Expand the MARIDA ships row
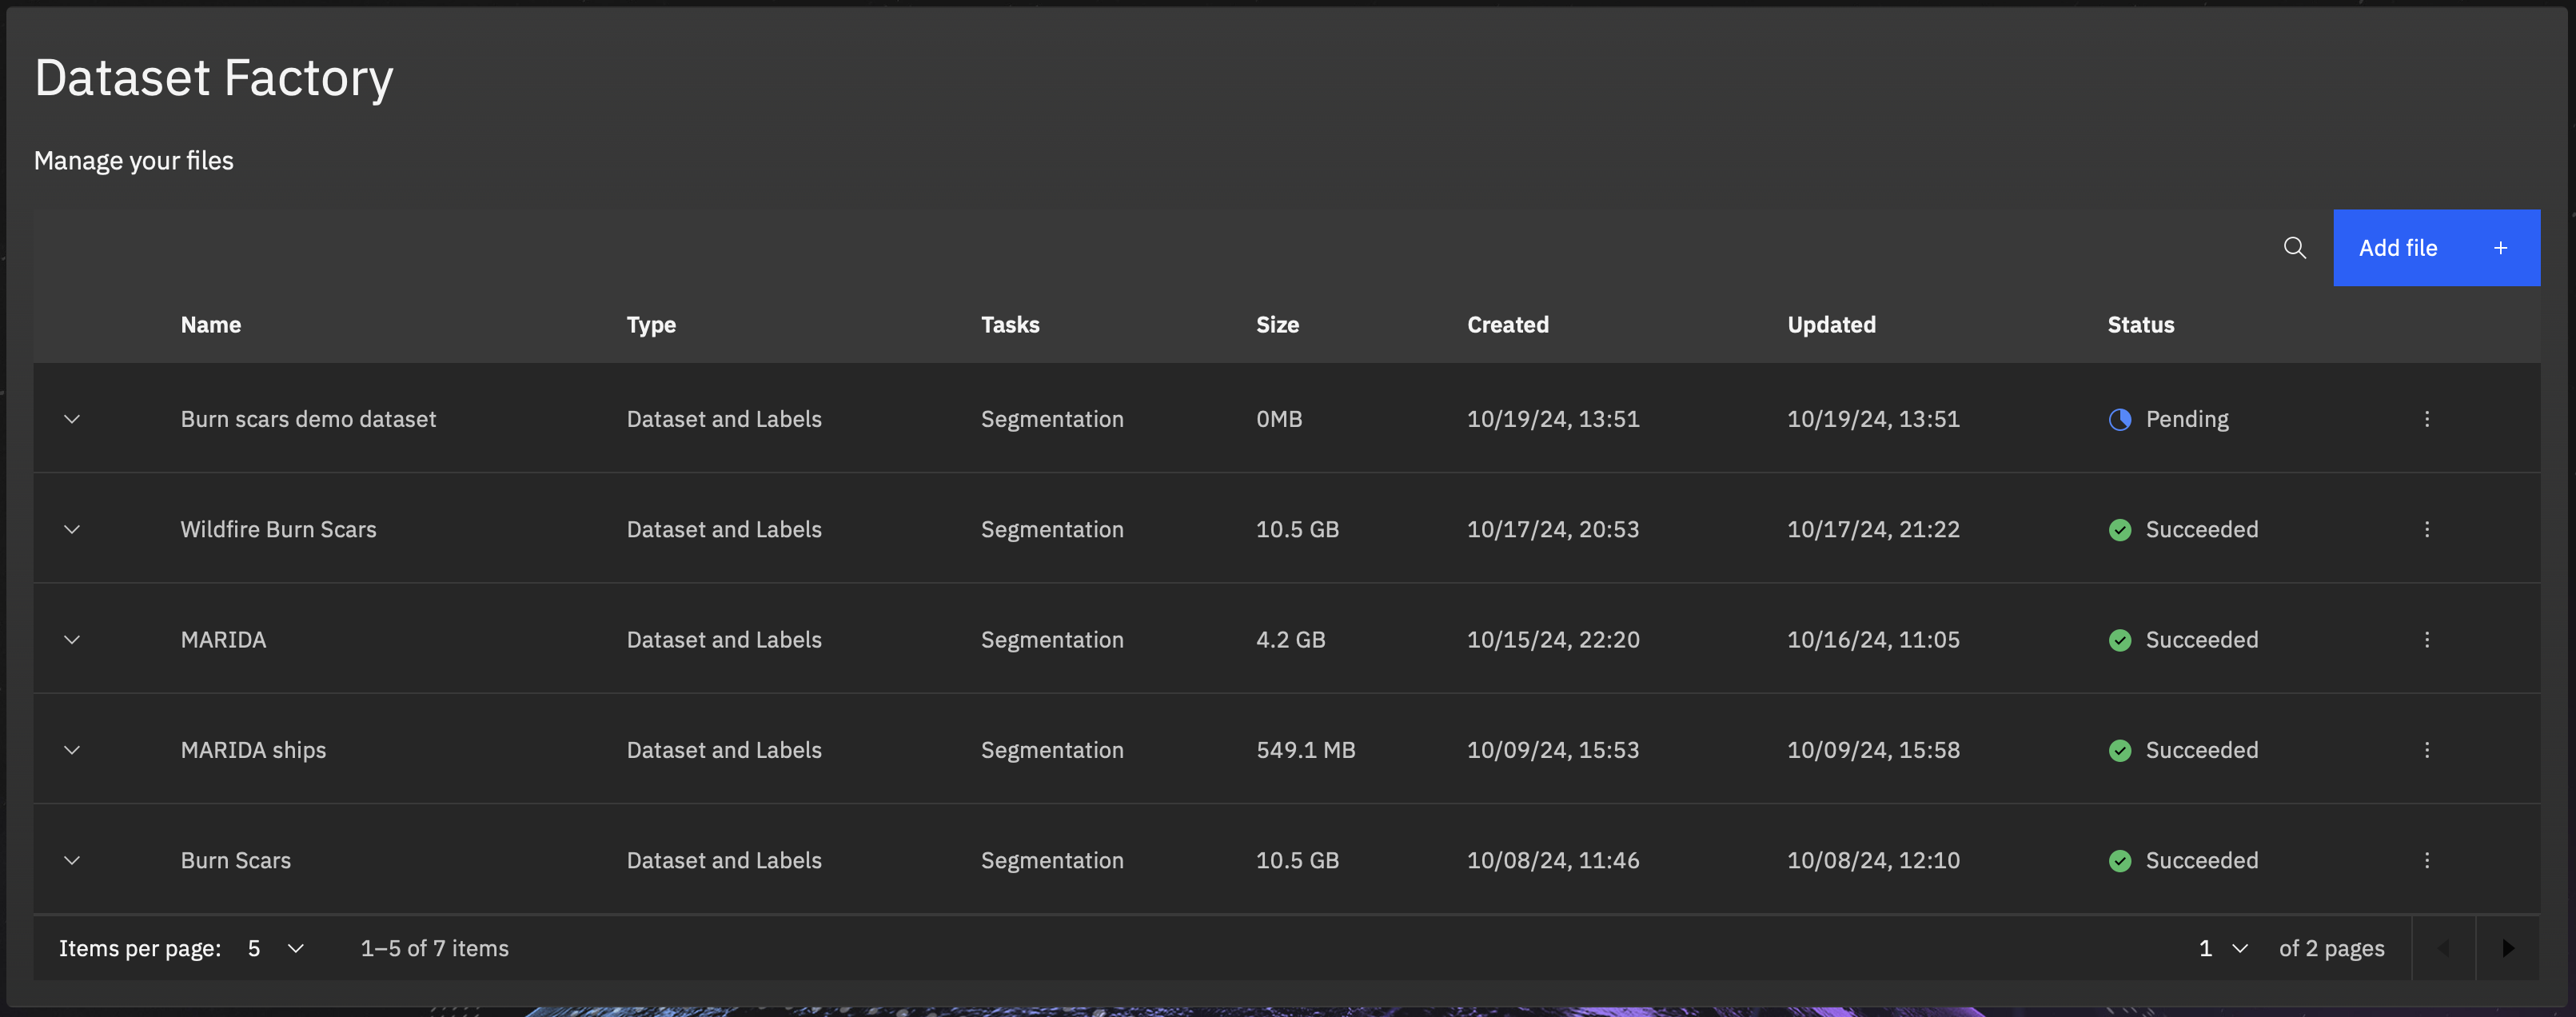The width and height of the screenshot is (2576, 1017). pyautogui.click(x=72, y=749)
